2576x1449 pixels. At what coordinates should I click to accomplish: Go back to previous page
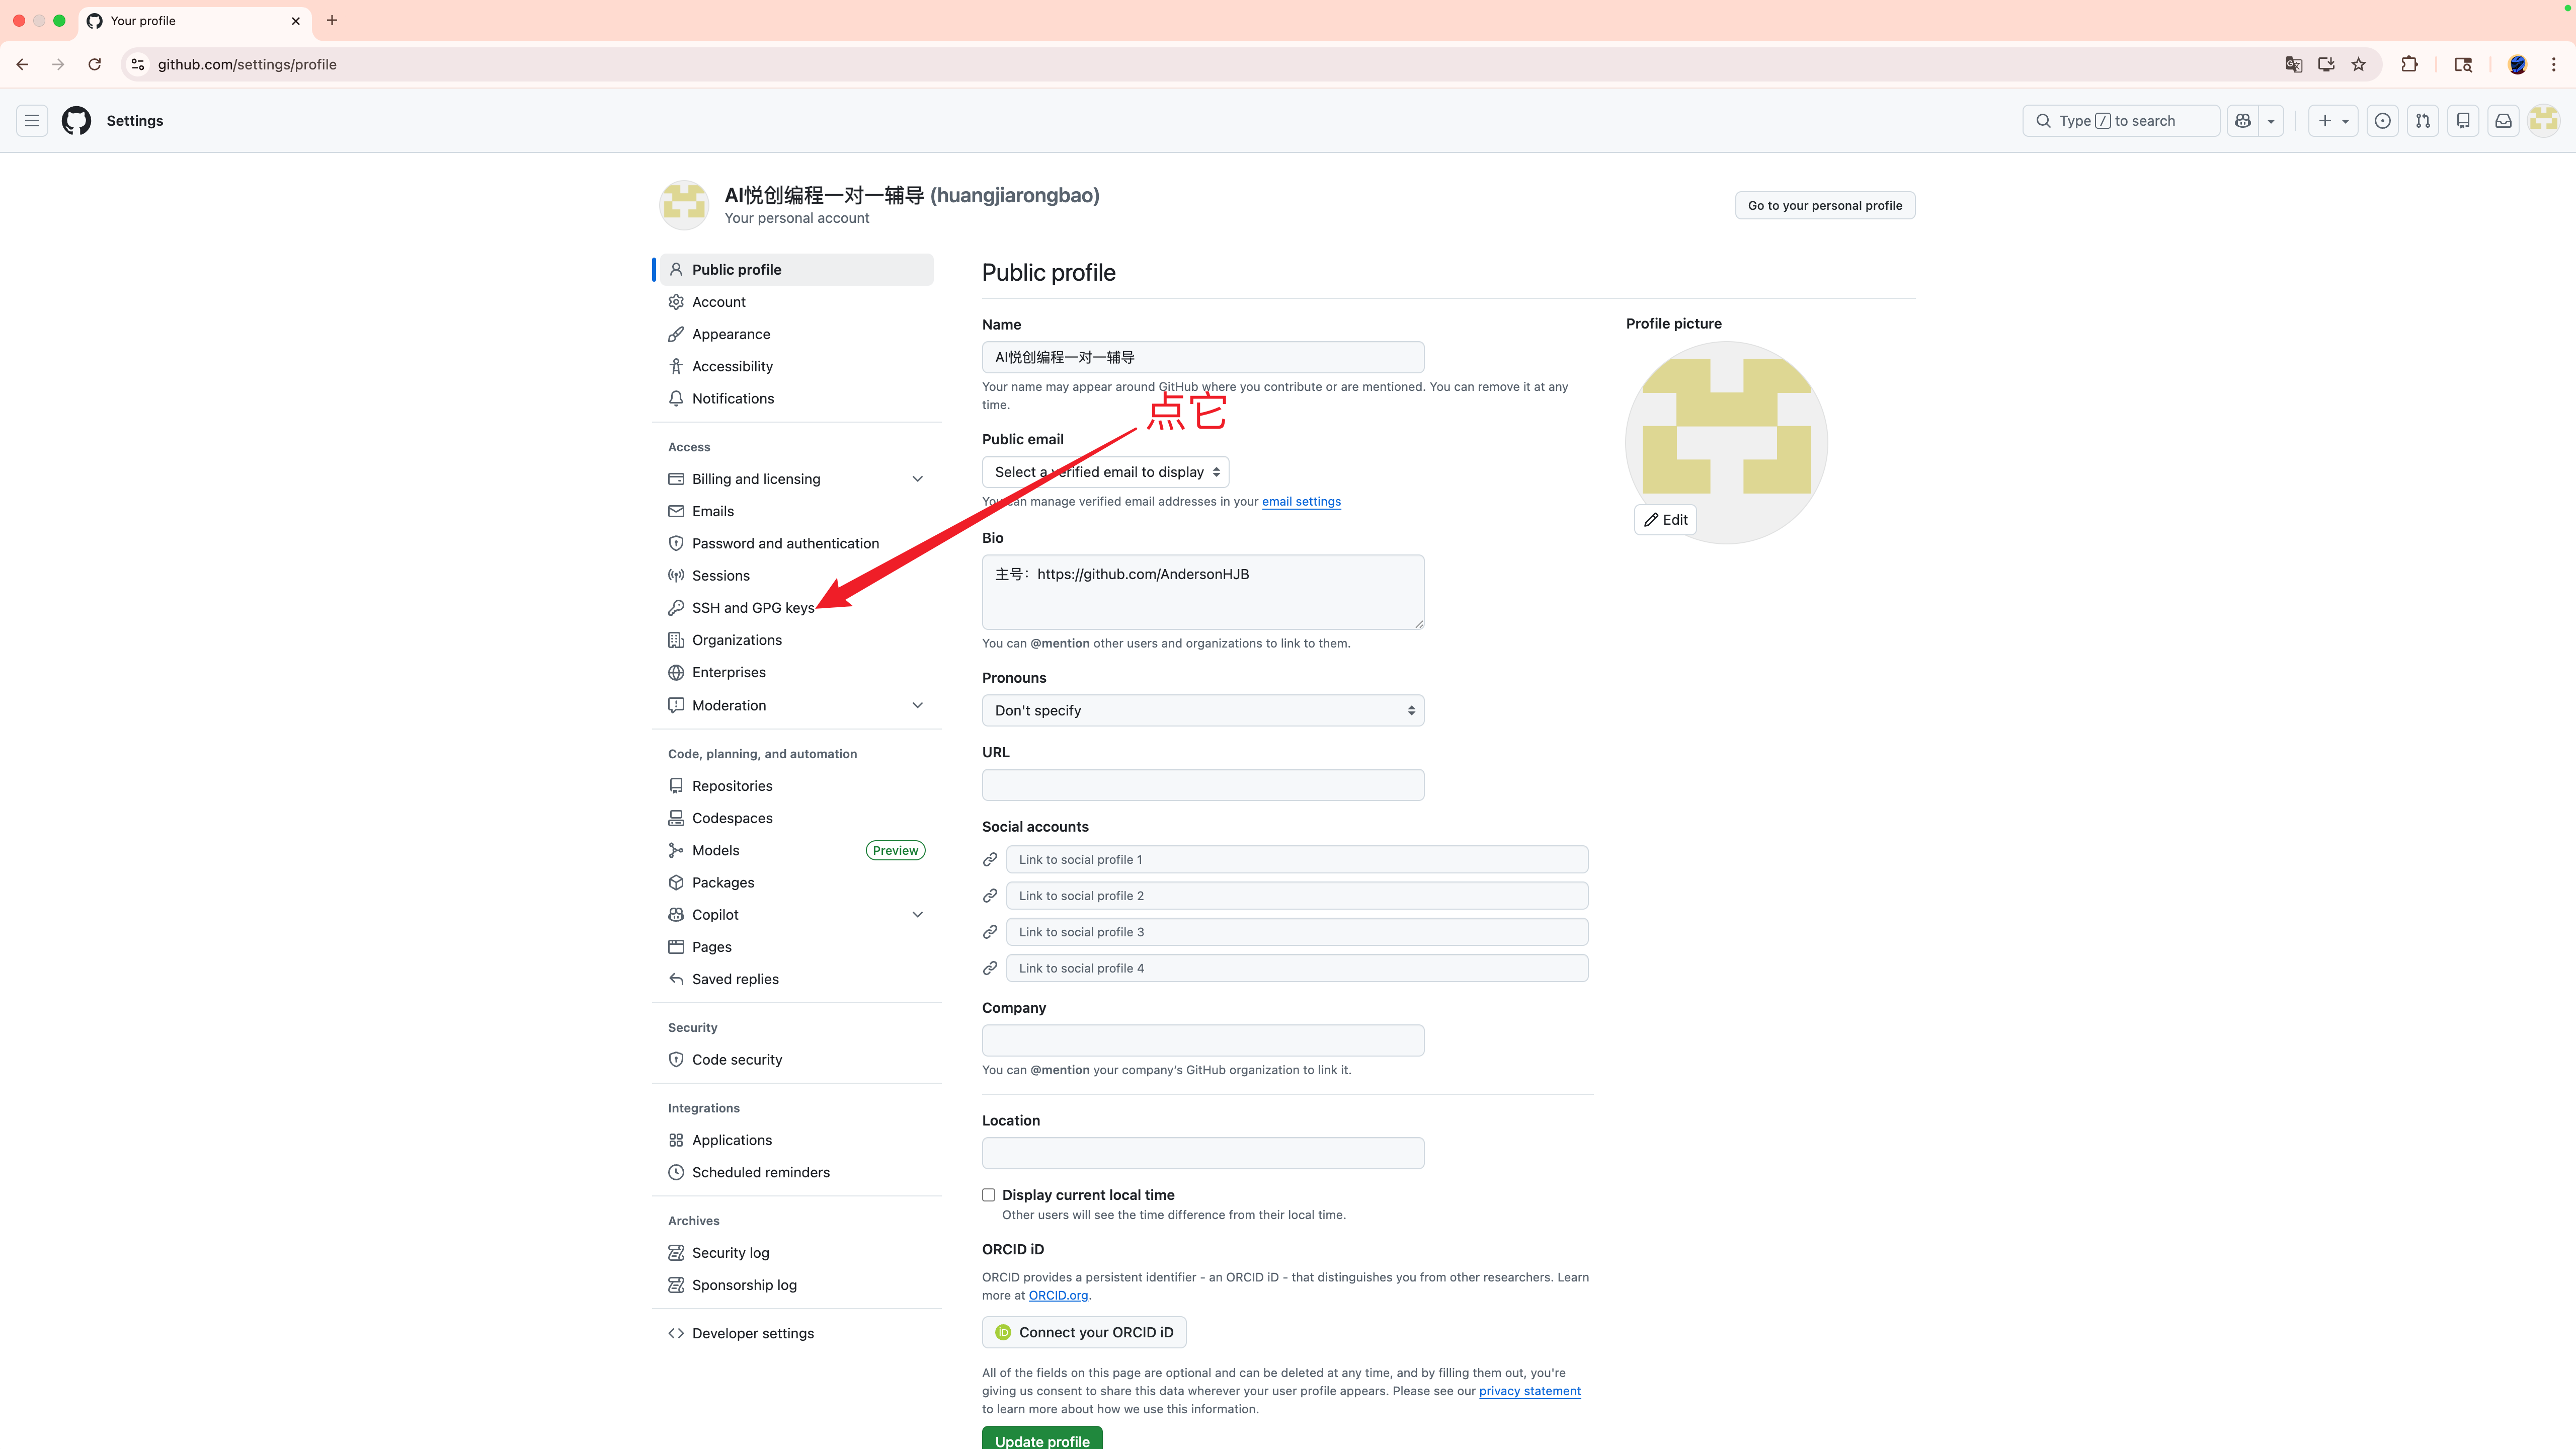pyautogui.click(x=22, y=64)
